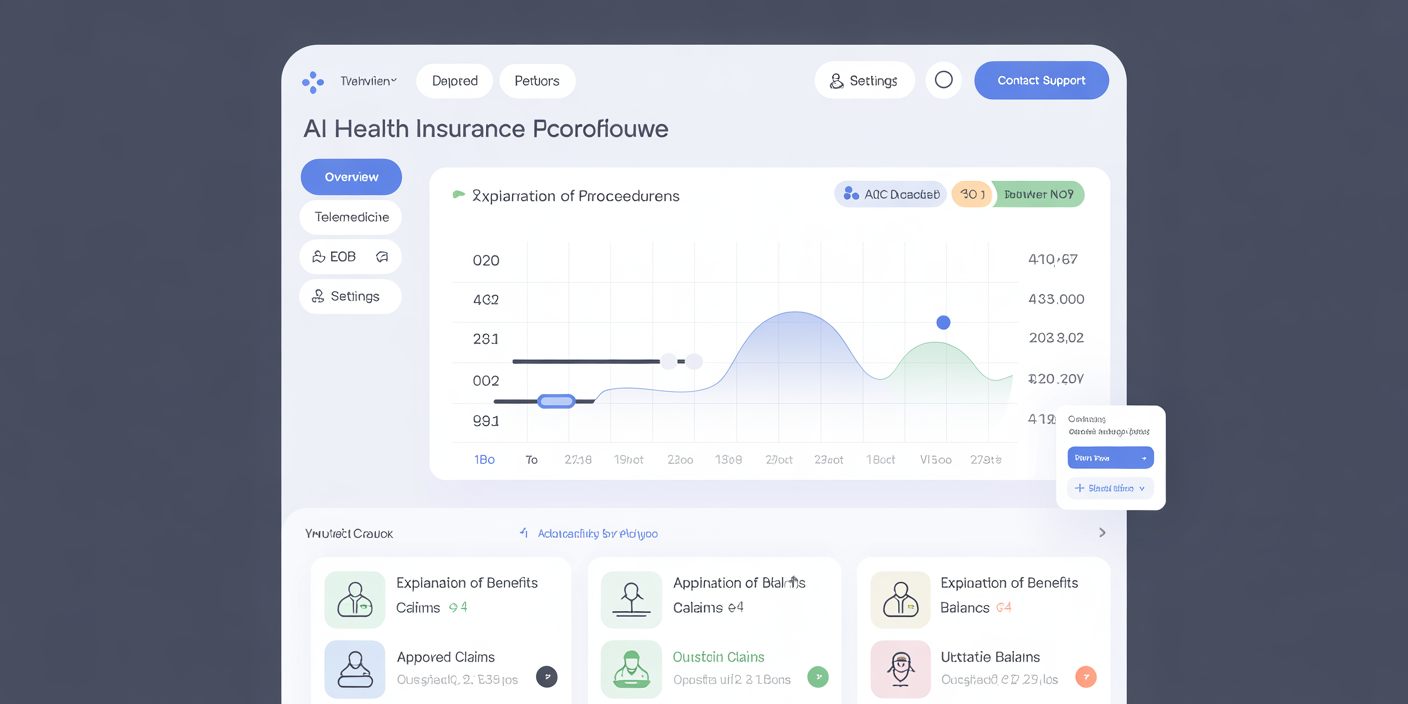Click the blue dots icon in the chart legend pill

851,194
